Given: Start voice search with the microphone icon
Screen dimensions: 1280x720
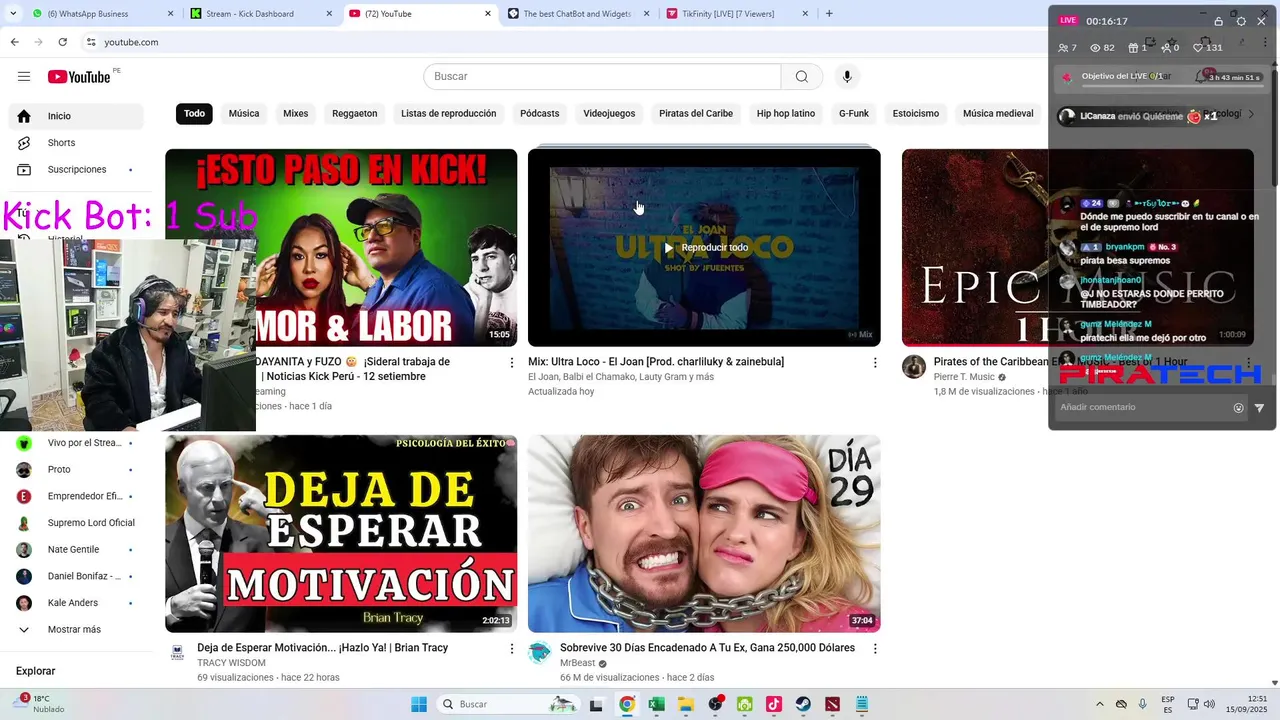Looking at the screenshot, I should pyautogui.click(x=847, y=77).
